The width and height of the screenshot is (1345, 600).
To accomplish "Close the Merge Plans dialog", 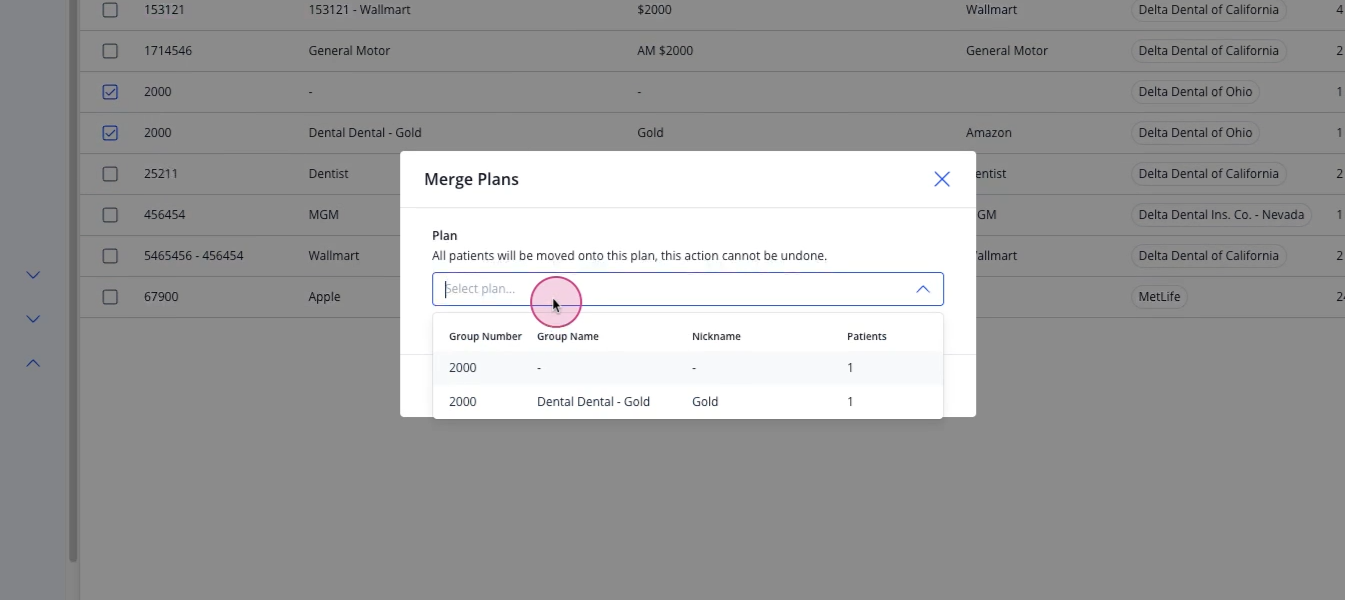I will pyautogui.click(x=941, y=179).
